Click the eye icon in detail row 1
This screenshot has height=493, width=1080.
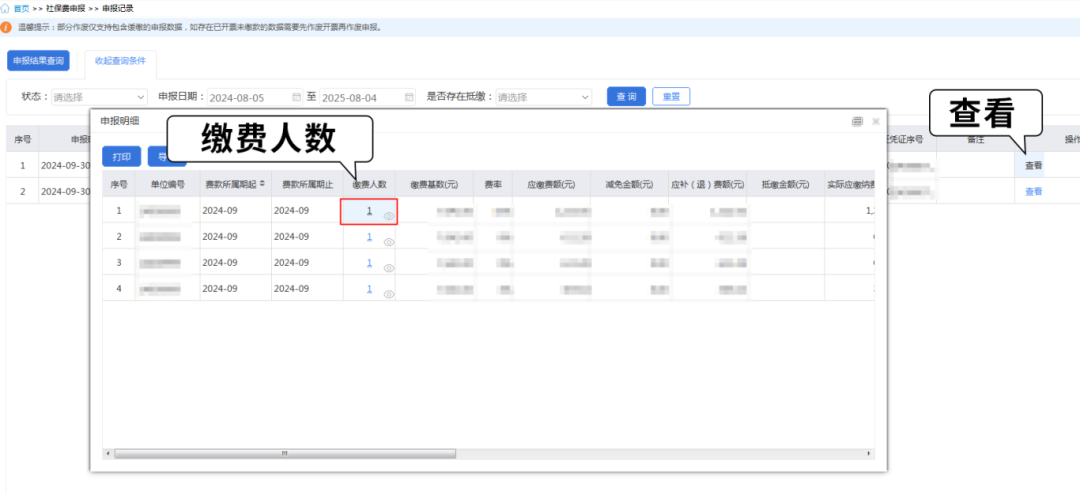(x=389, y=216)
